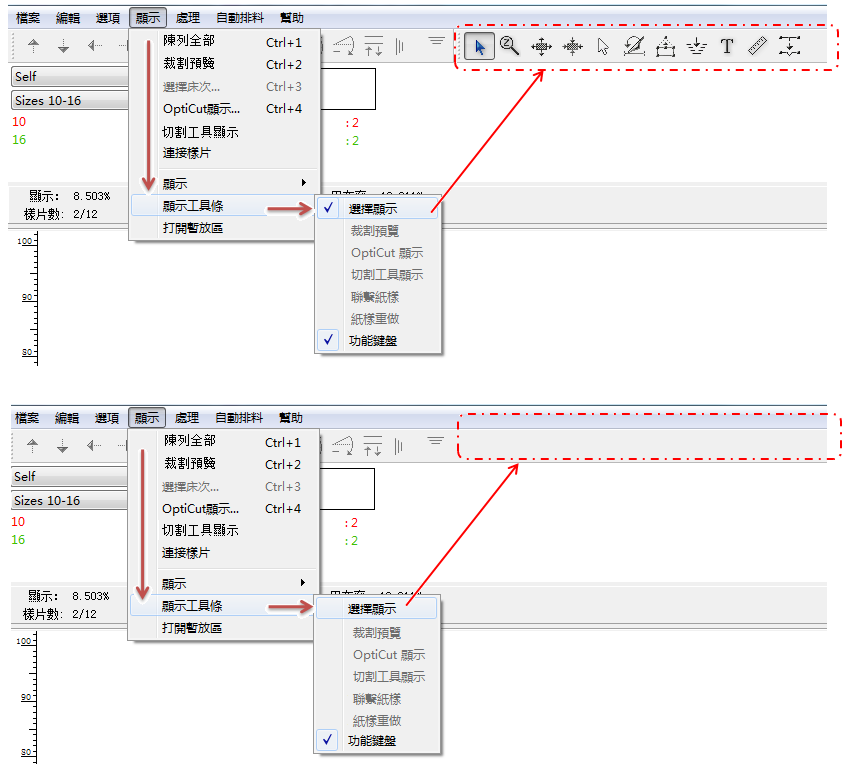Click 聯繫紙樣 in upper window submenu
854x764 pixels.
pos(377,297)
